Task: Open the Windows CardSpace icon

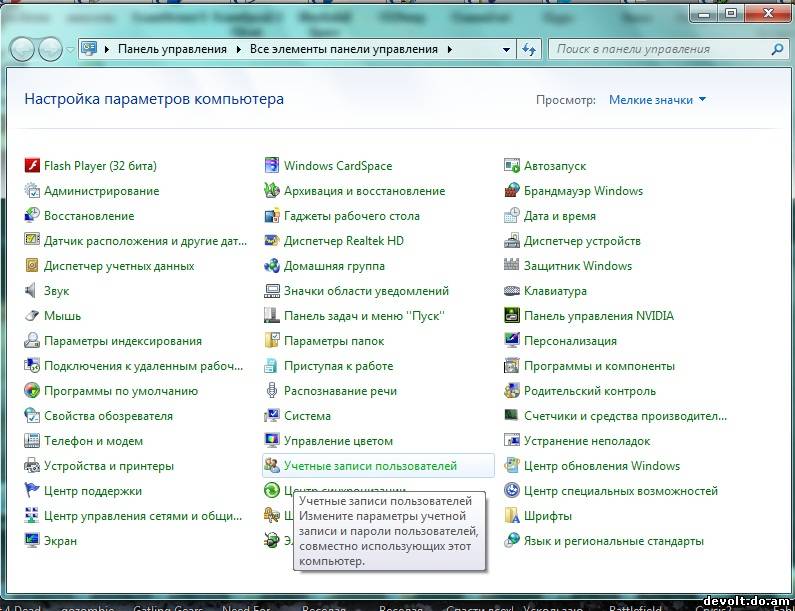Action: click(272, 166)
